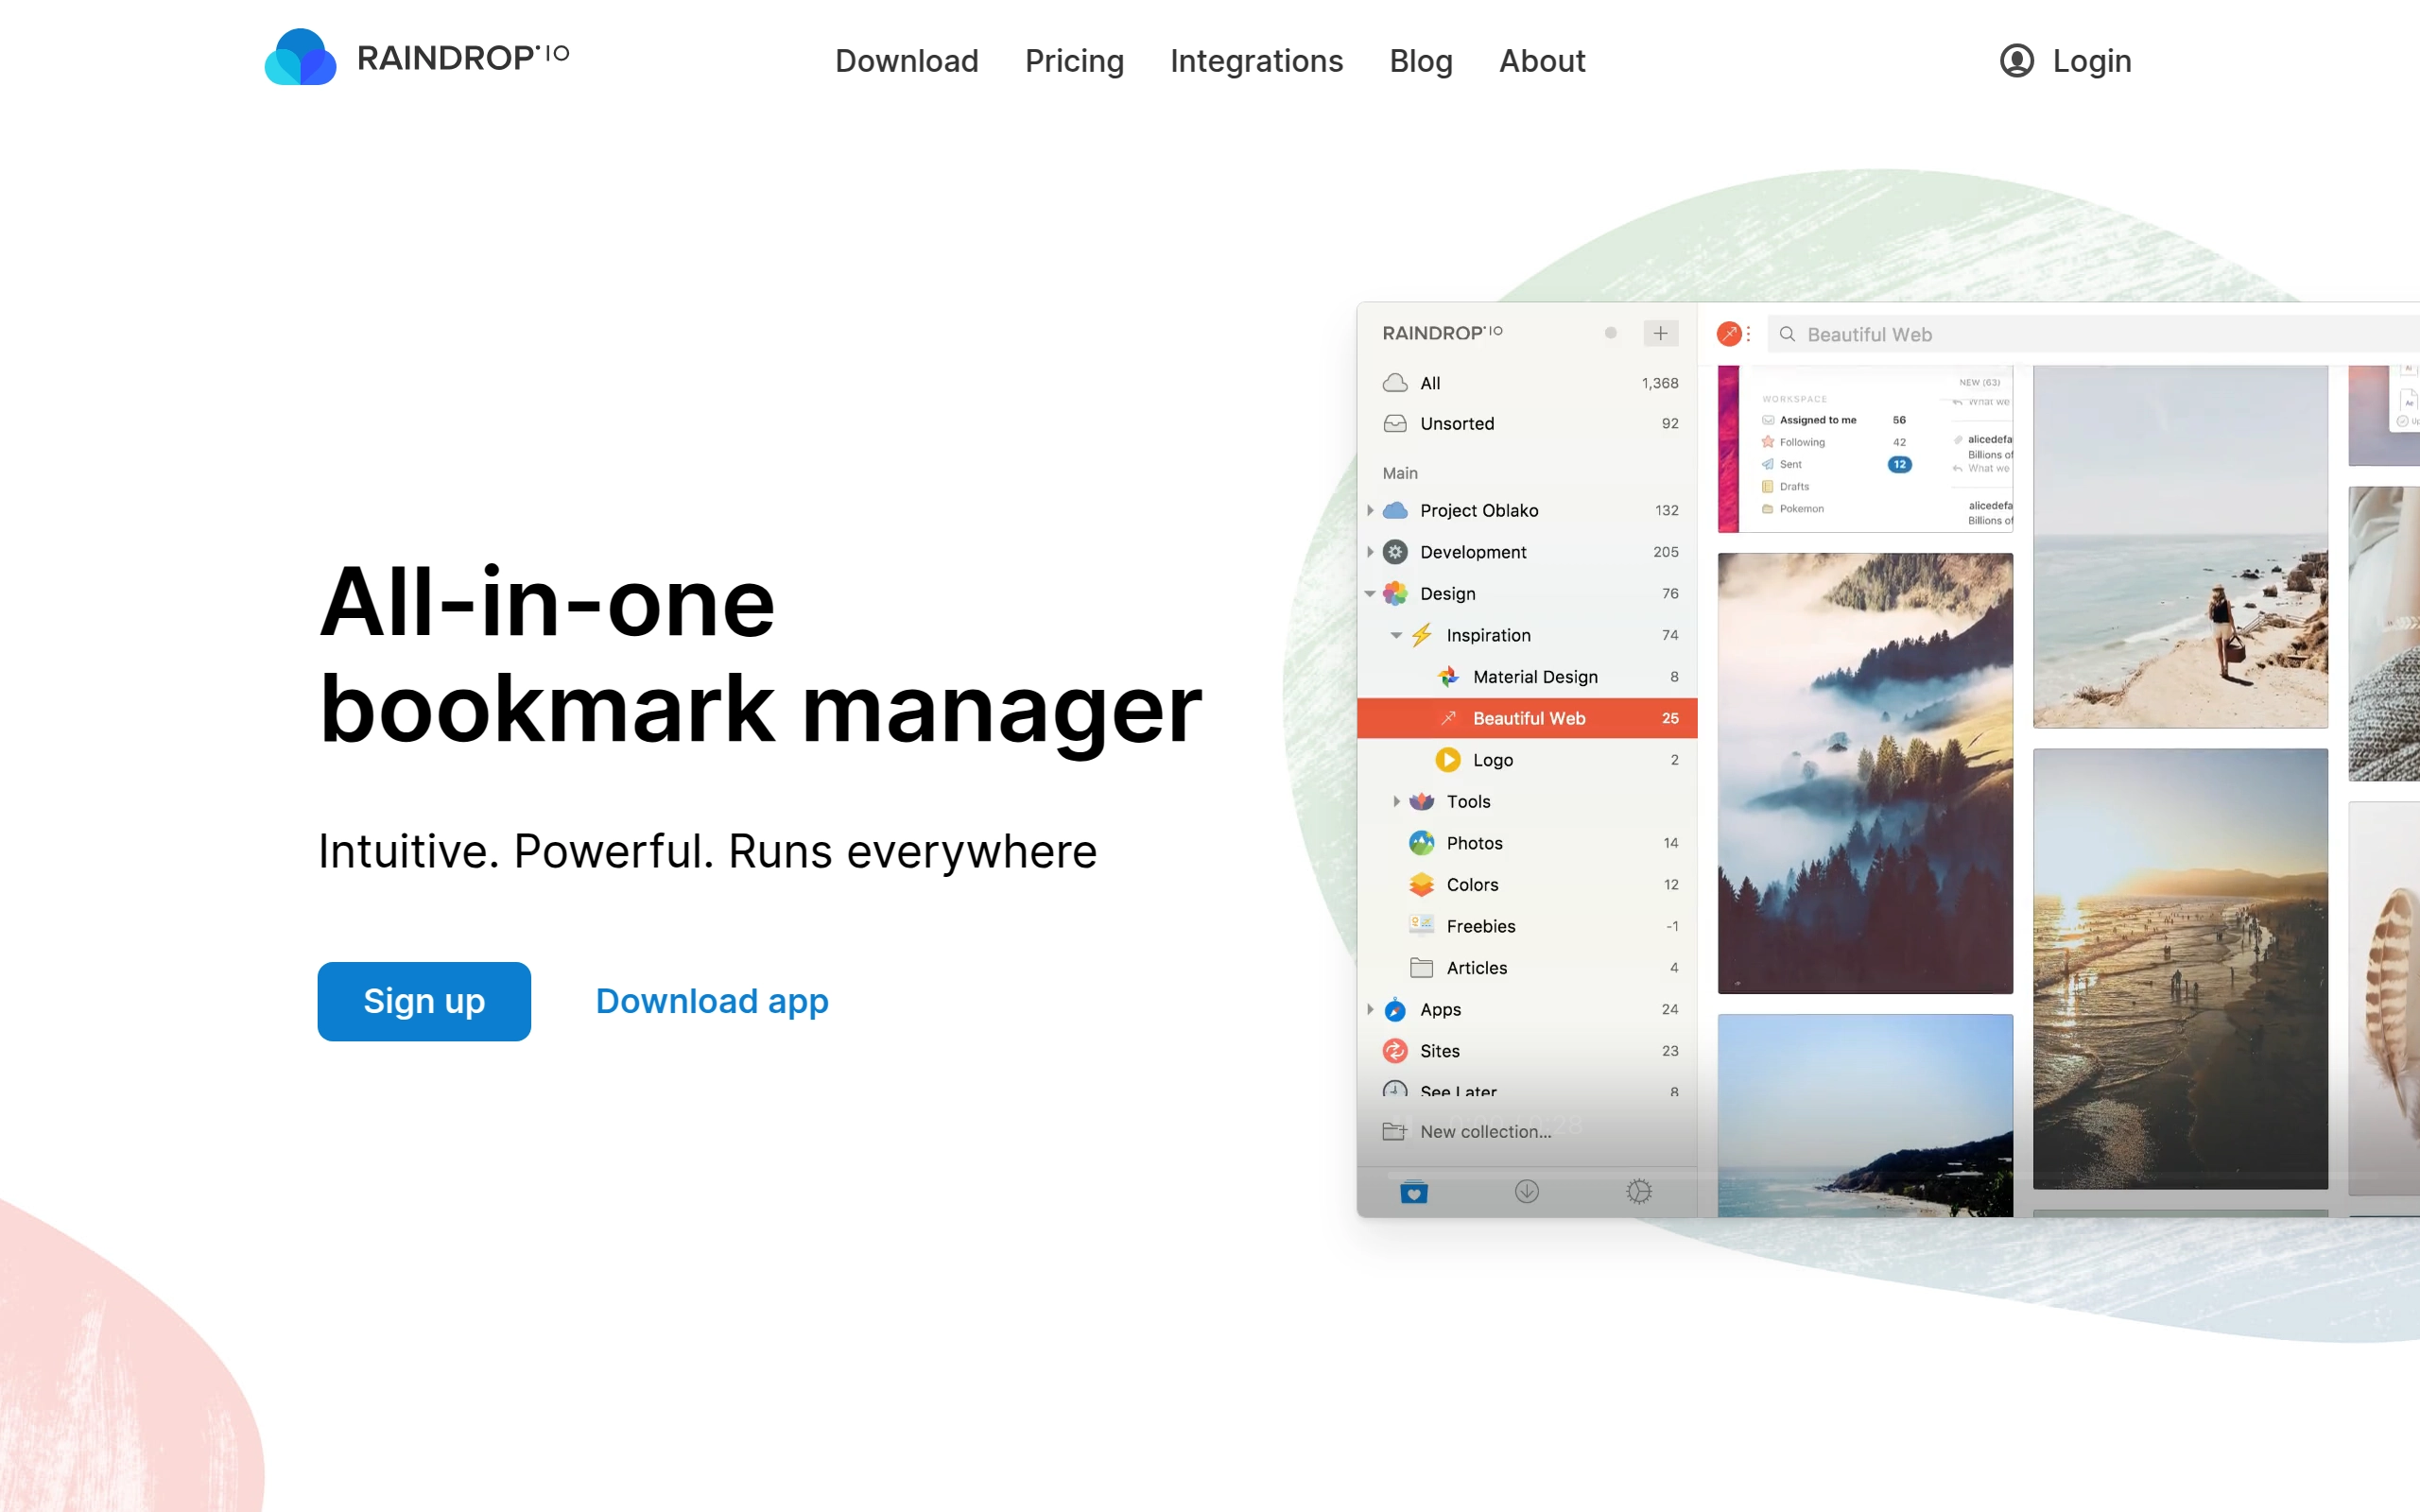Open the Download app link
This screenshot has height=1512, width=2420.
coord(711,1001)
